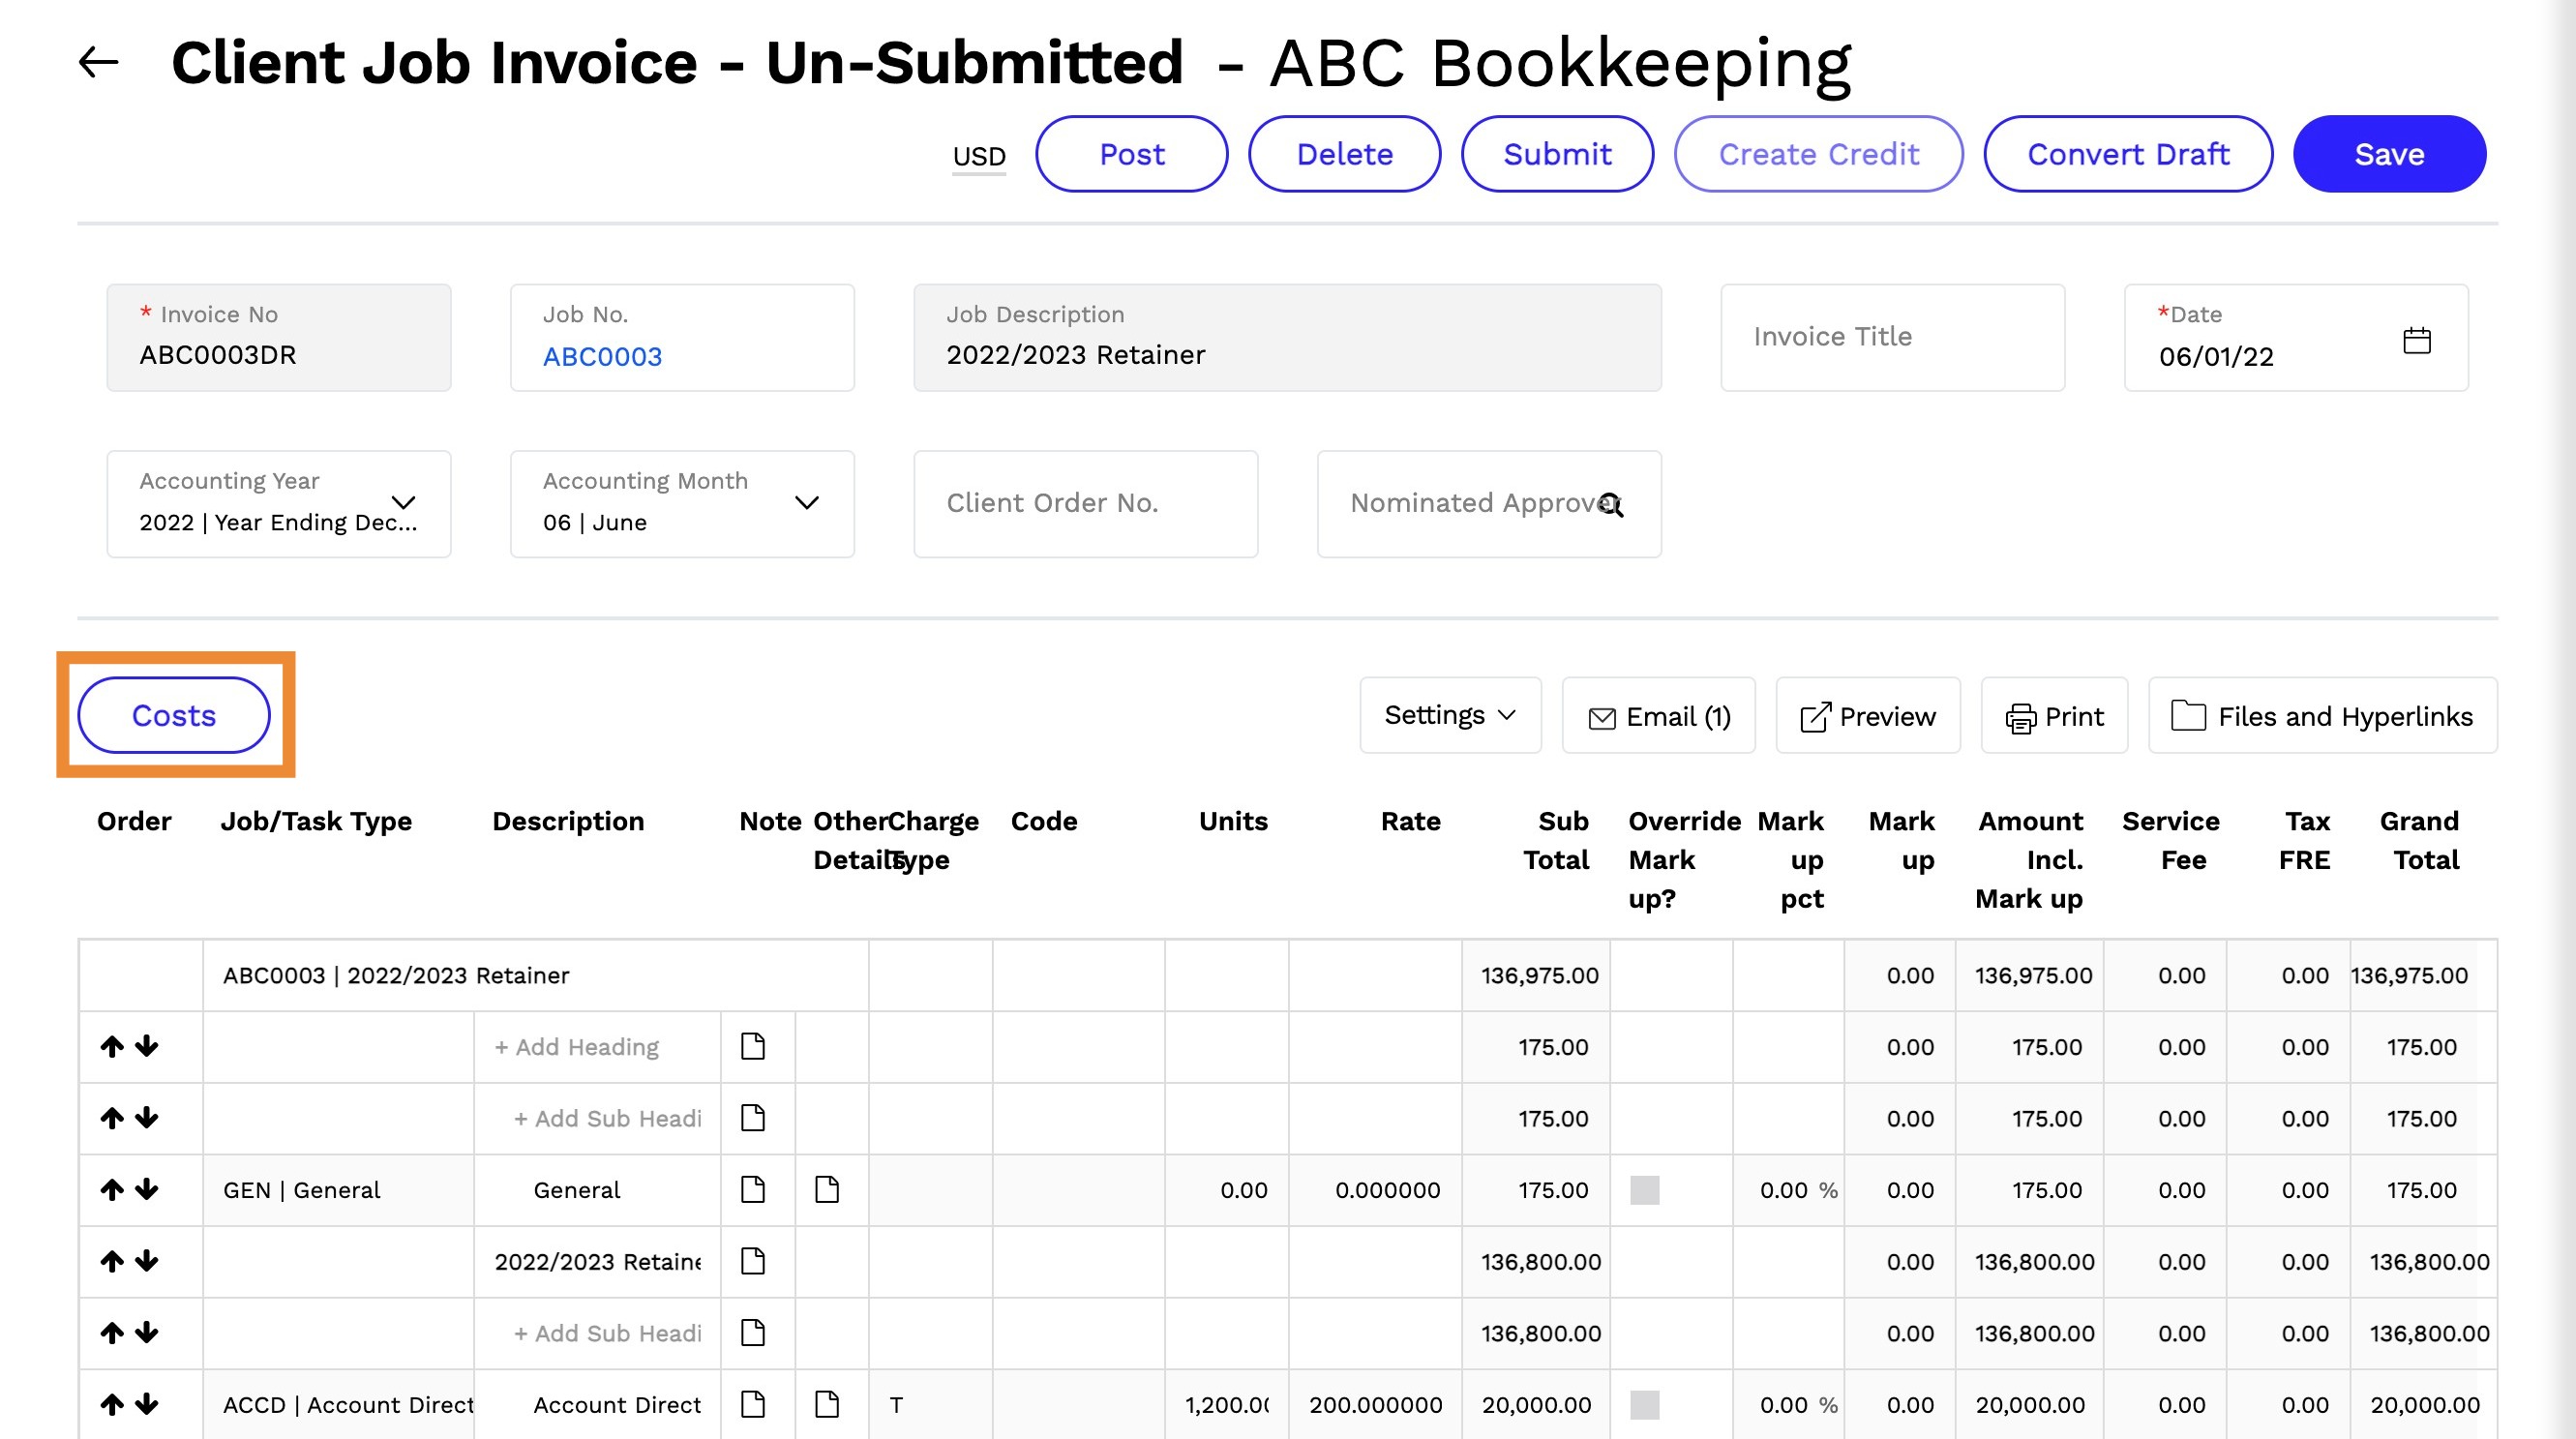The image size is (2576, 1439).
Task: Open the Date calendar picker icon
Action: 2416,341
